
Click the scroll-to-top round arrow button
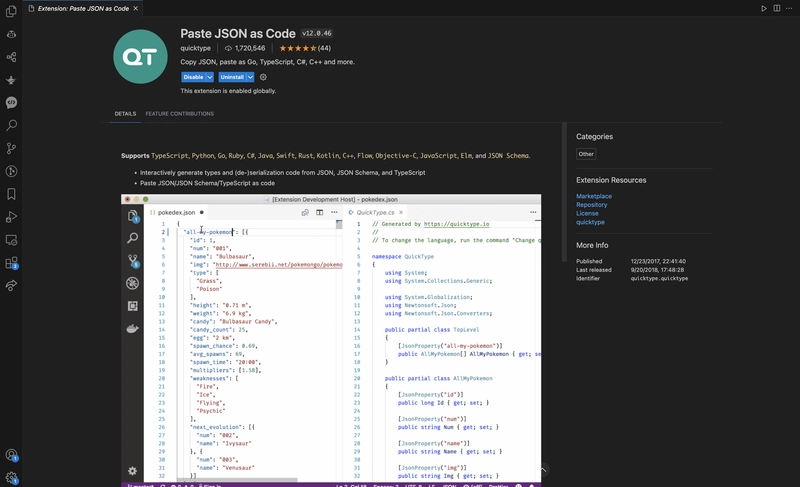(543, 470)
